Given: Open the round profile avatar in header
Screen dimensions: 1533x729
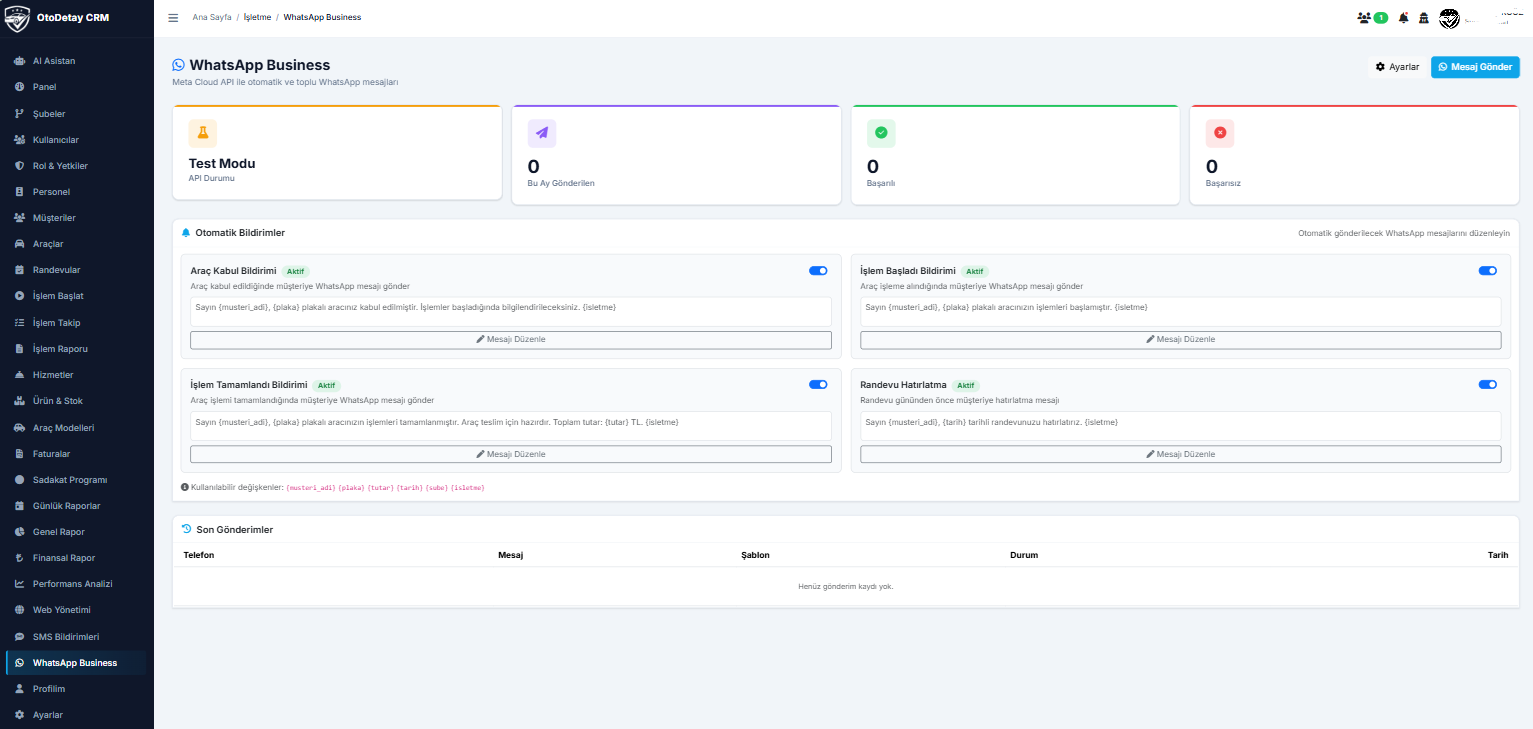Looking at the screenshot, I should [1449, 18].
